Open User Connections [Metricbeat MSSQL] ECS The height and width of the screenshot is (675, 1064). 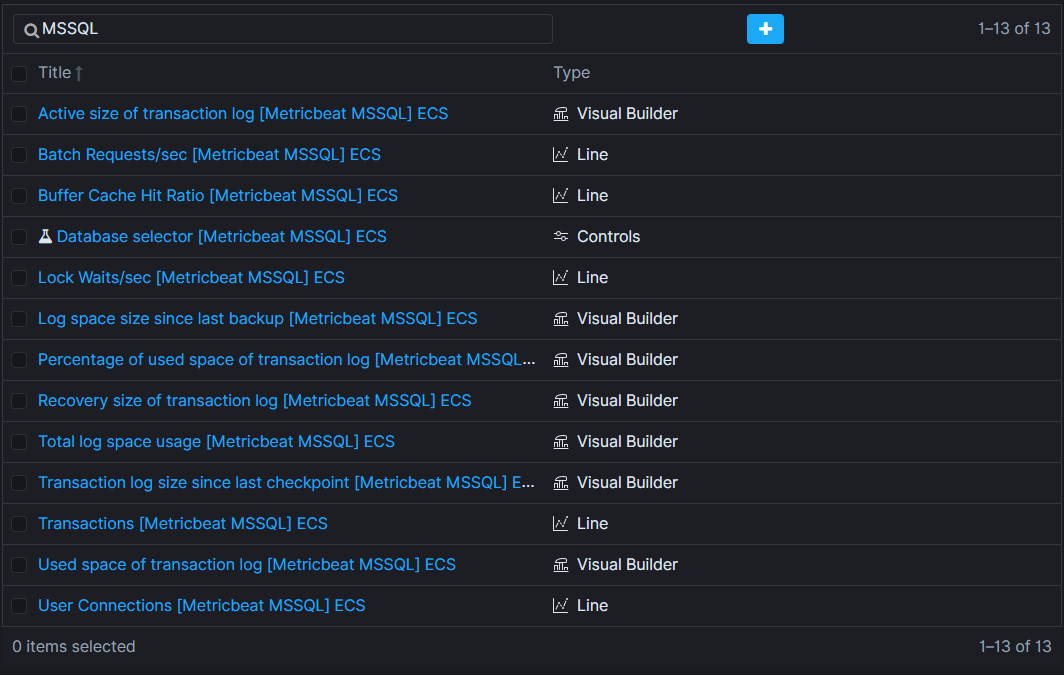(x=202, y=606)
